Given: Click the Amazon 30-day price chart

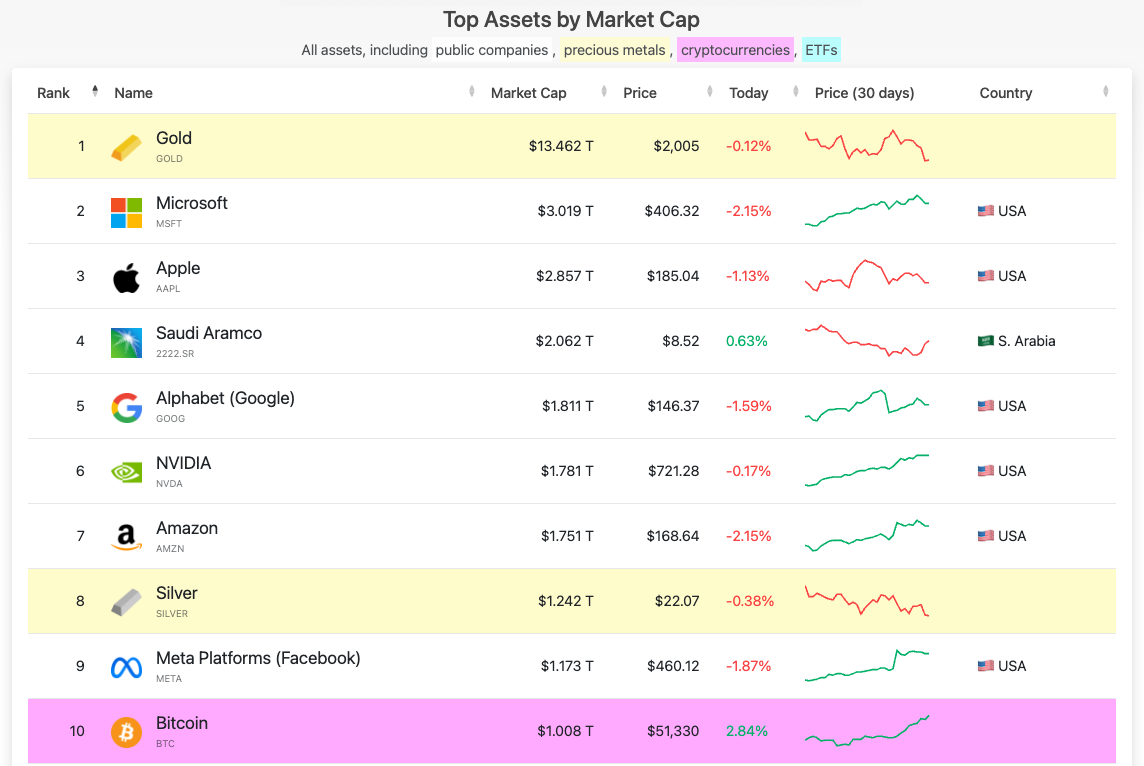Looking at the screenshot, I should [867, 535].
